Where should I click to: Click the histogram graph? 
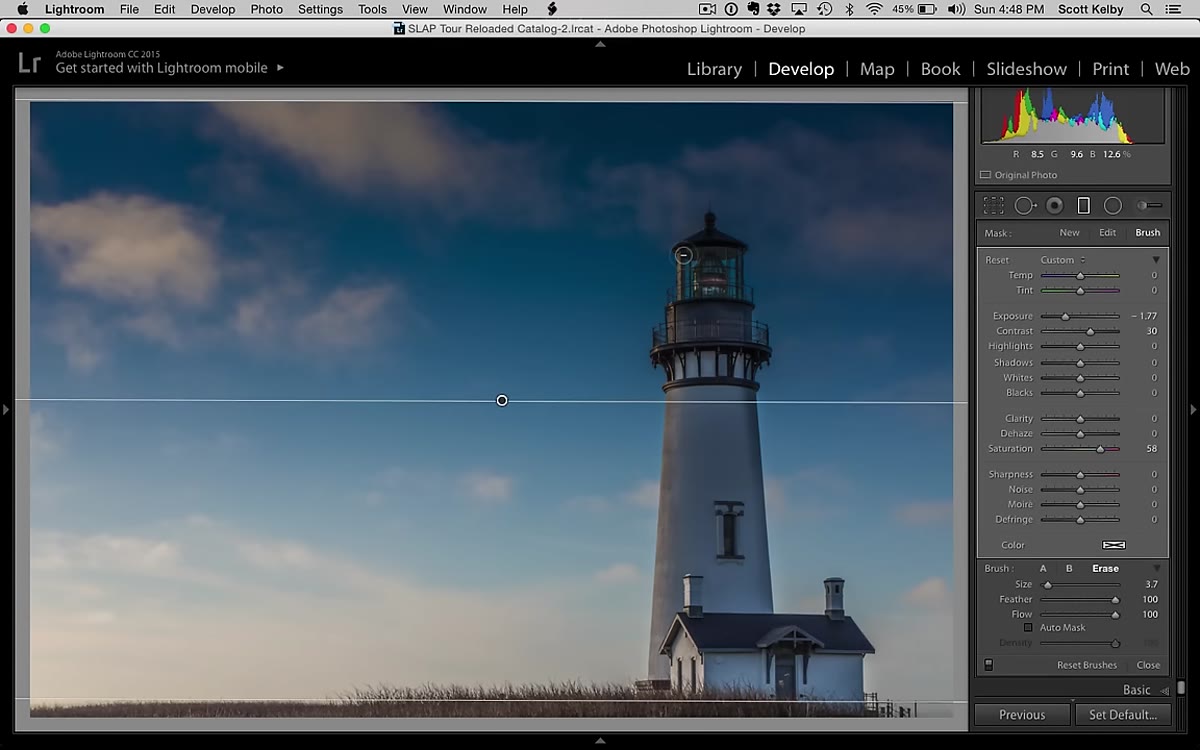click(x=1071, y=116)
